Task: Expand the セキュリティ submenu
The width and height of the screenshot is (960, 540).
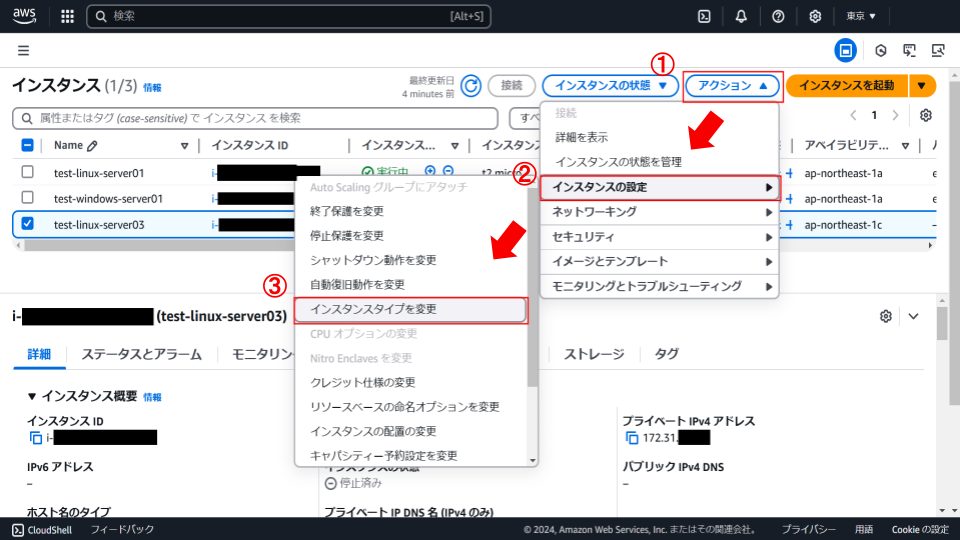Action: [660, 237]
